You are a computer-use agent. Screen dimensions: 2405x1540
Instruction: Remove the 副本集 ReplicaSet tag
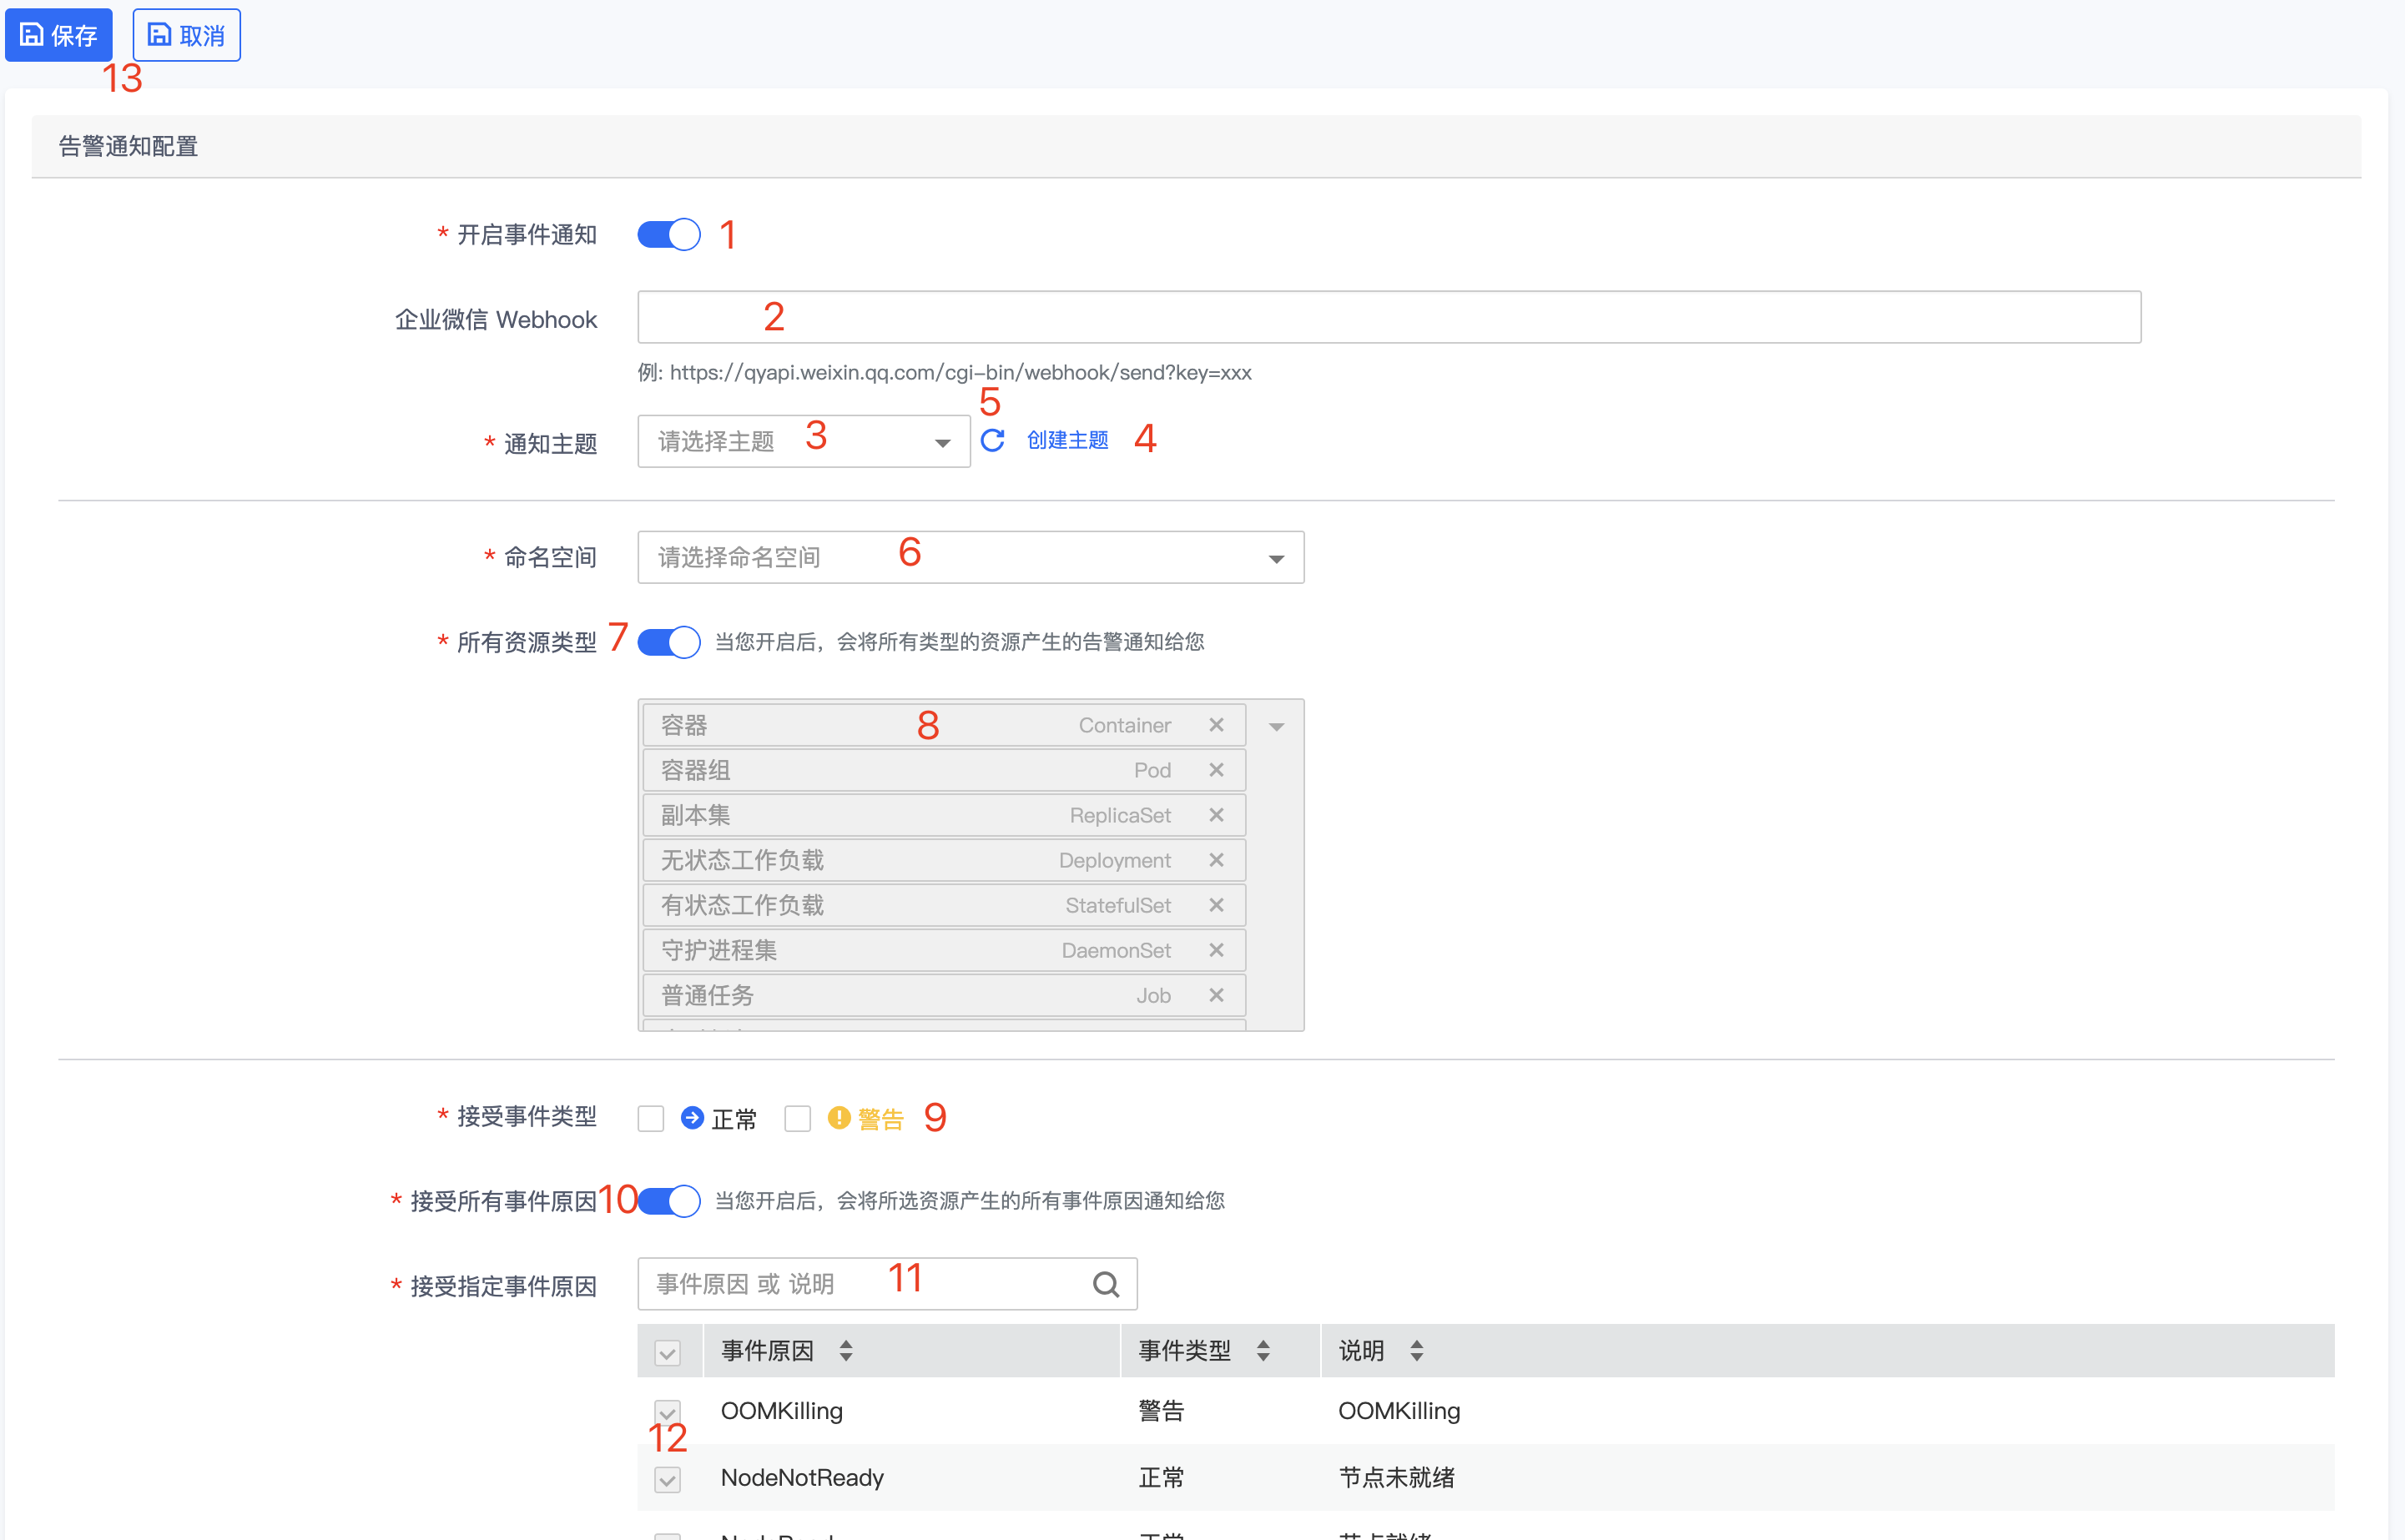(x=1216, y=815)
